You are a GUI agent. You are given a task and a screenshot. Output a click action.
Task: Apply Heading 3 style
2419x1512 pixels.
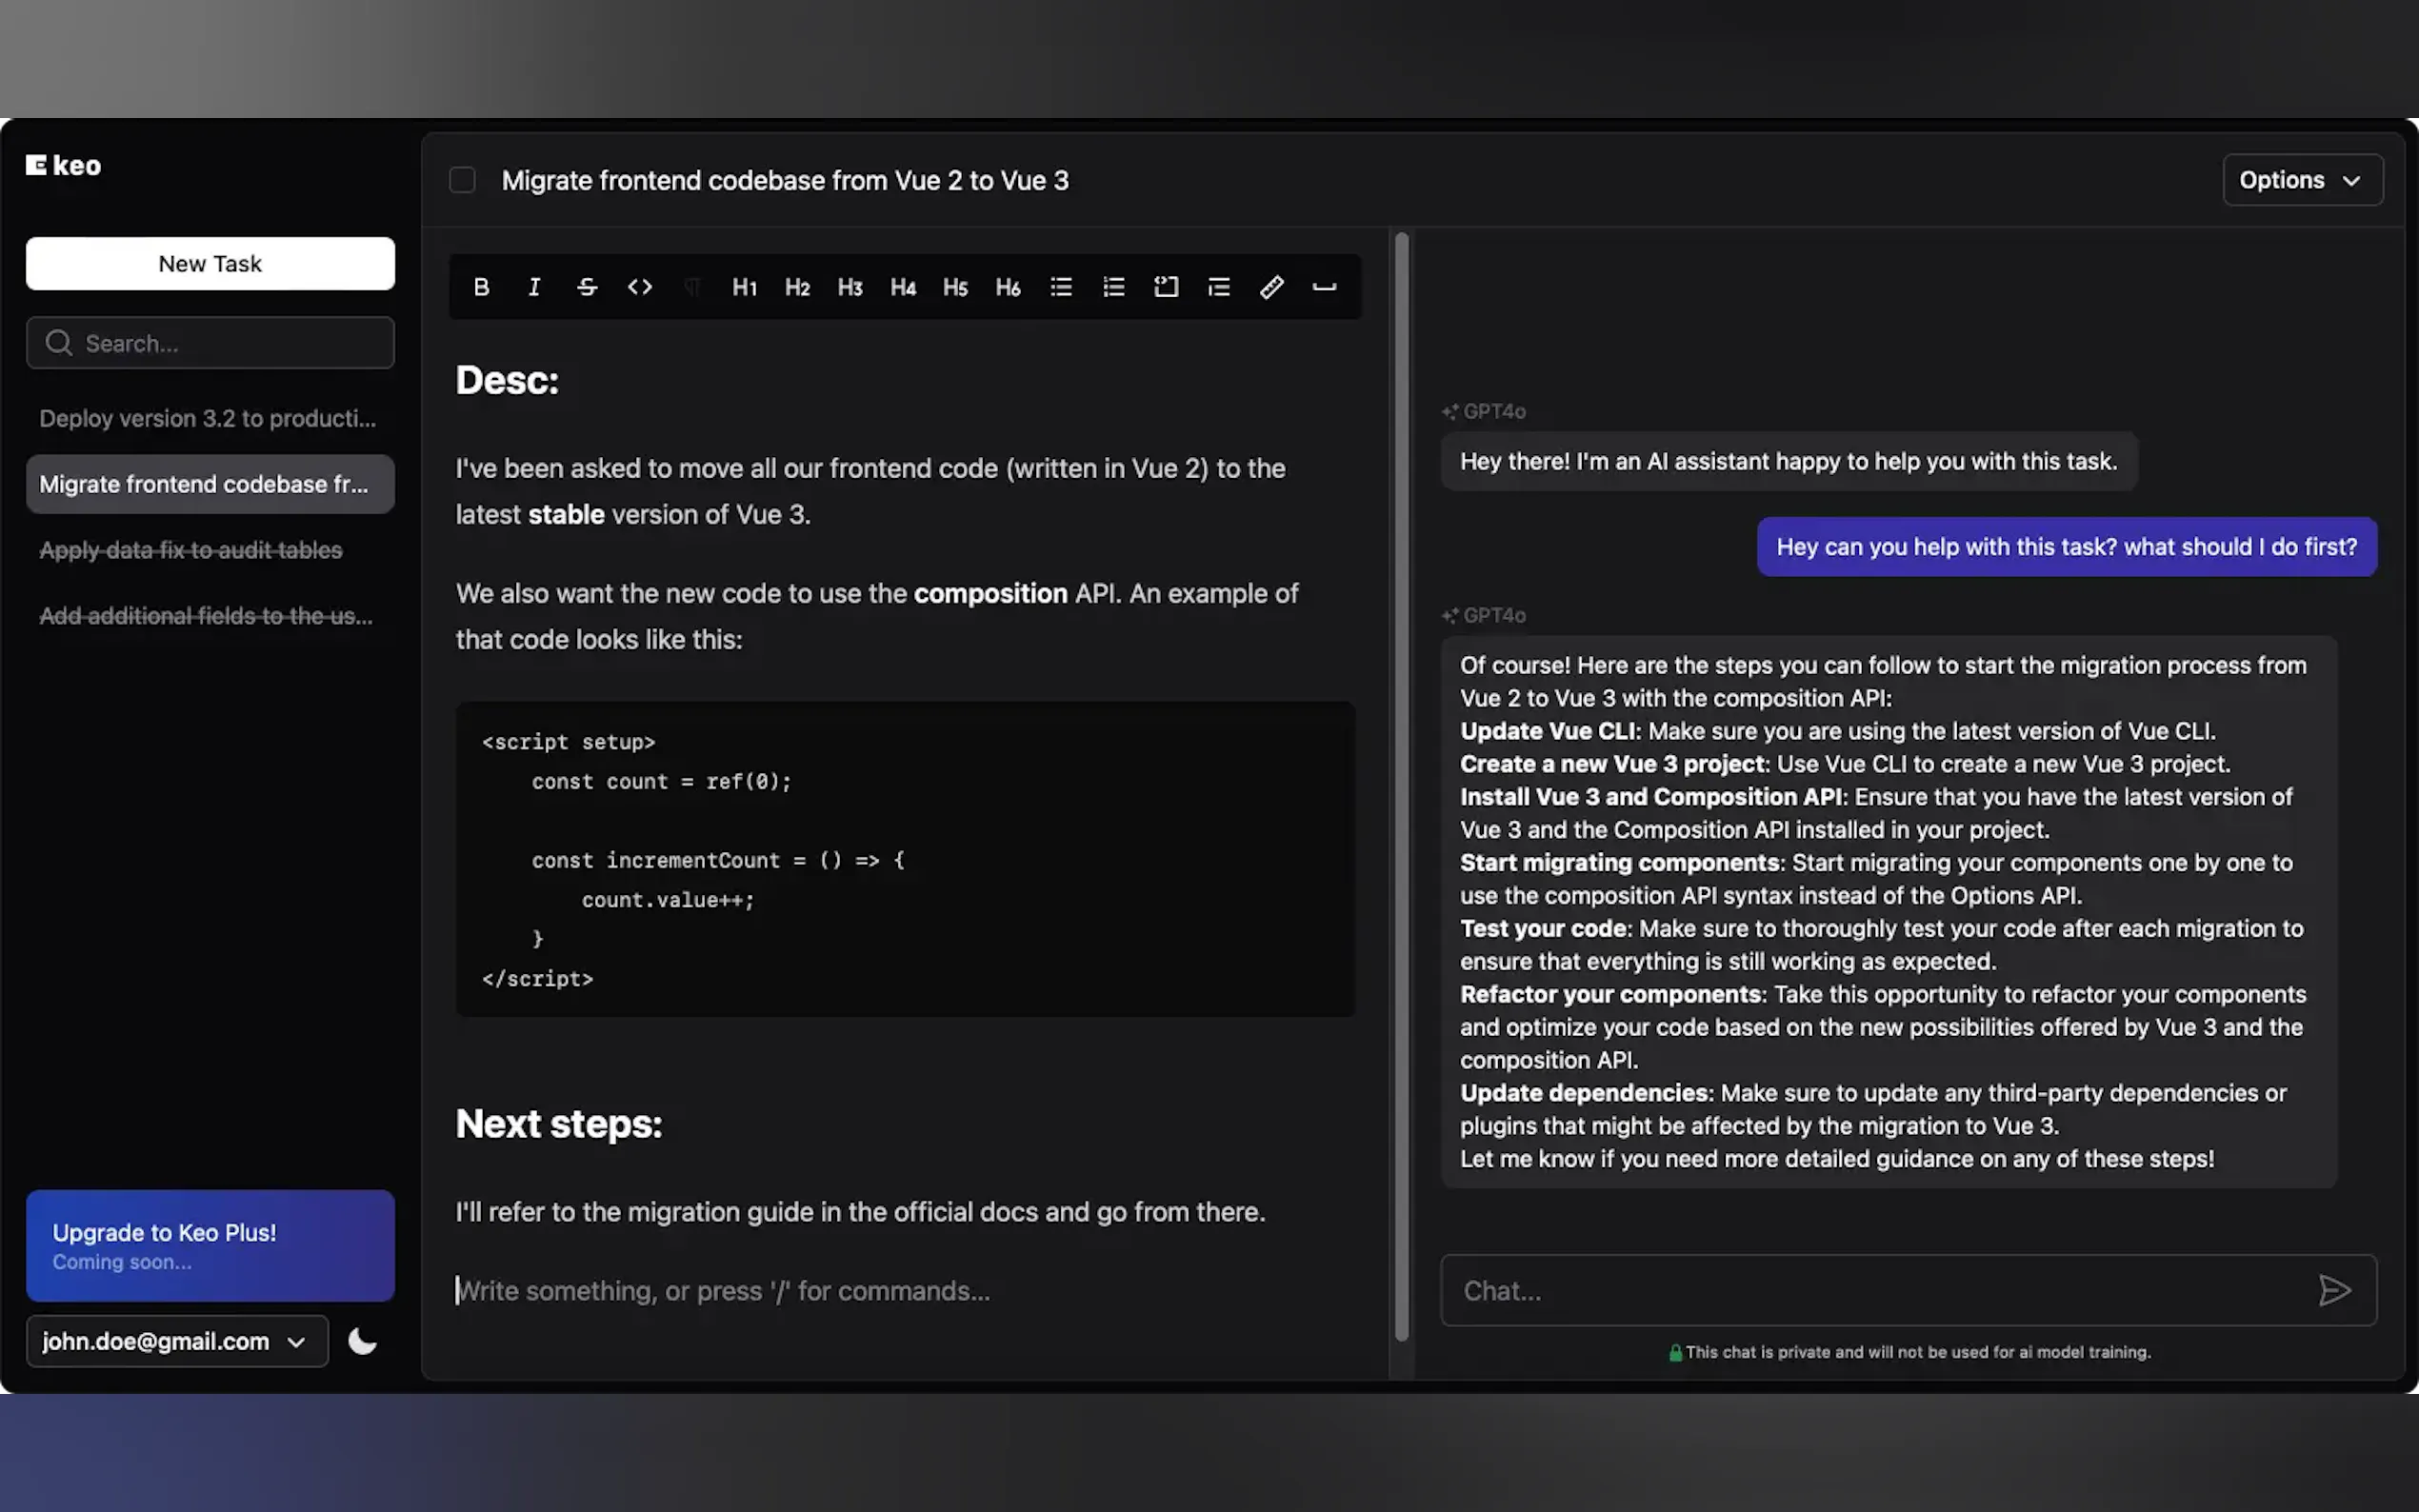coord(850,287)
